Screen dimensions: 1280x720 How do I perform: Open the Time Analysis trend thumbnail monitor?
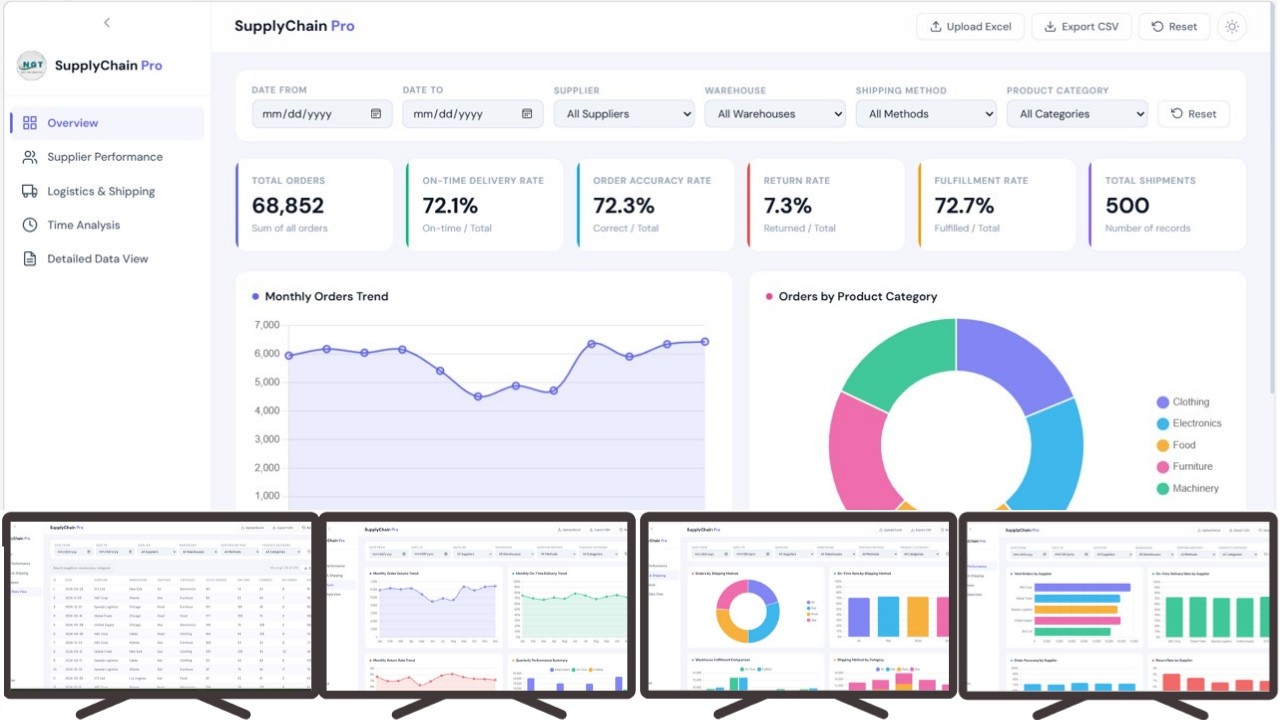[477, 604]
